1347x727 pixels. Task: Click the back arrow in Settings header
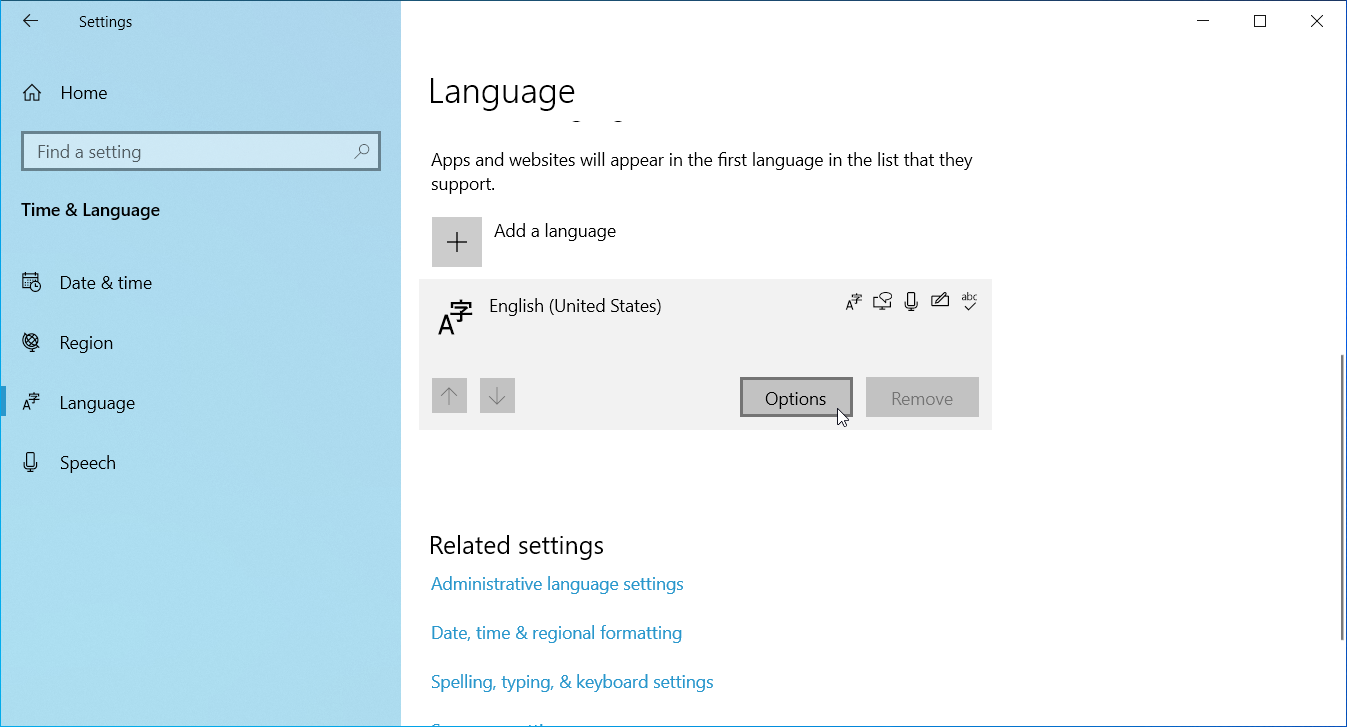pyautogui.click(x=31, y=21)
